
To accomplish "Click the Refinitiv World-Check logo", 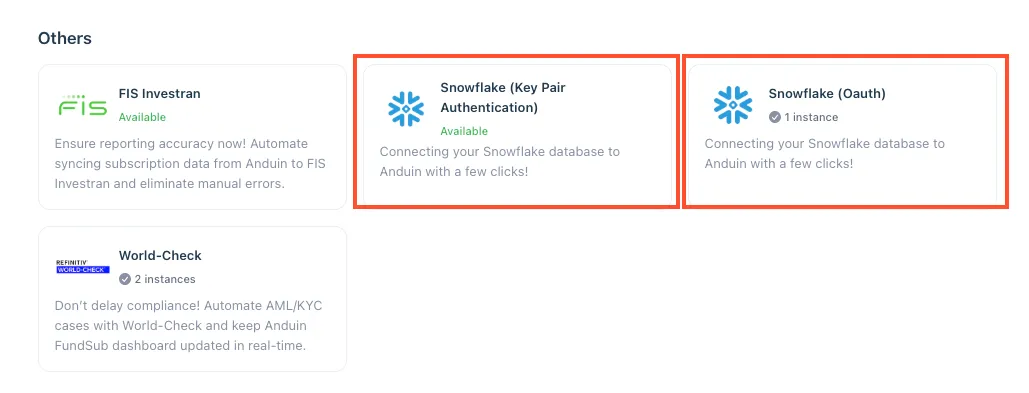I will point(83,266).
